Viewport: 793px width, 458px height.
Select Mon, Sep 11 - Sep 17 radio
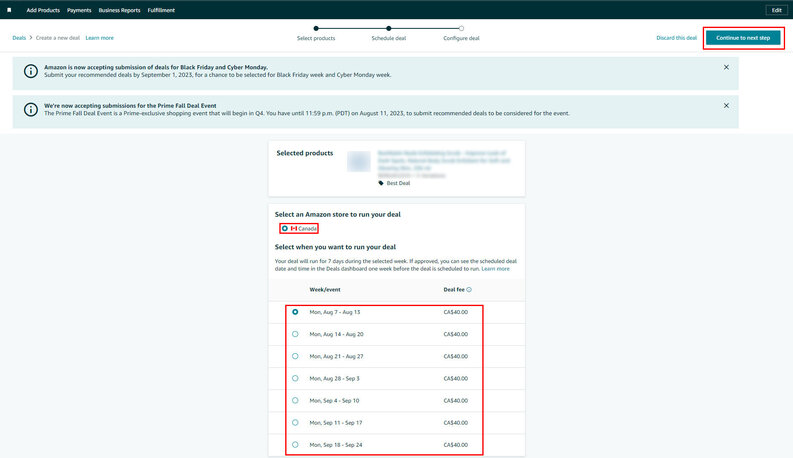pos(295,423)
